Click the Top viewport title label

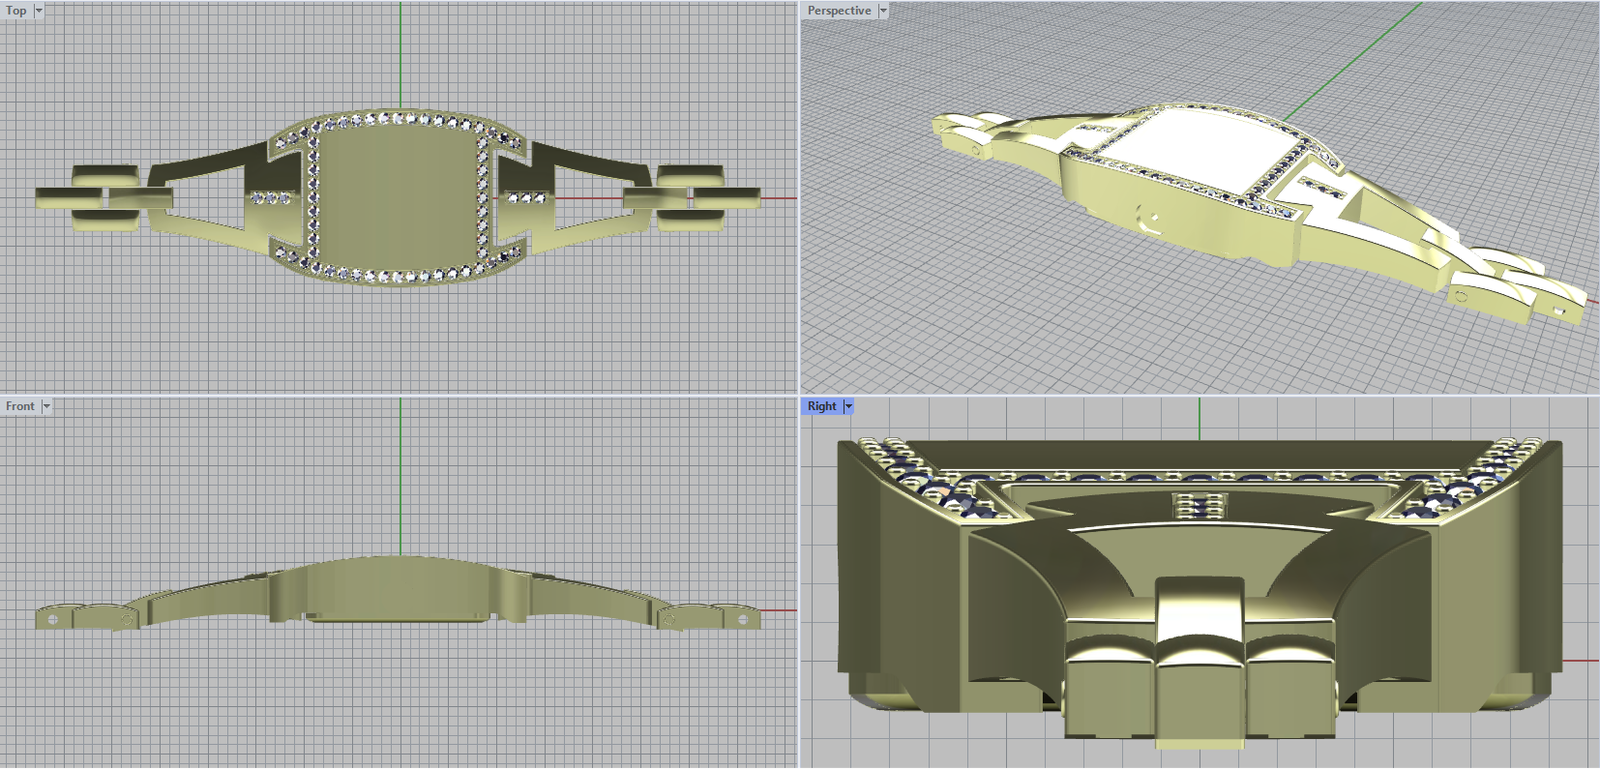point(16,11)
